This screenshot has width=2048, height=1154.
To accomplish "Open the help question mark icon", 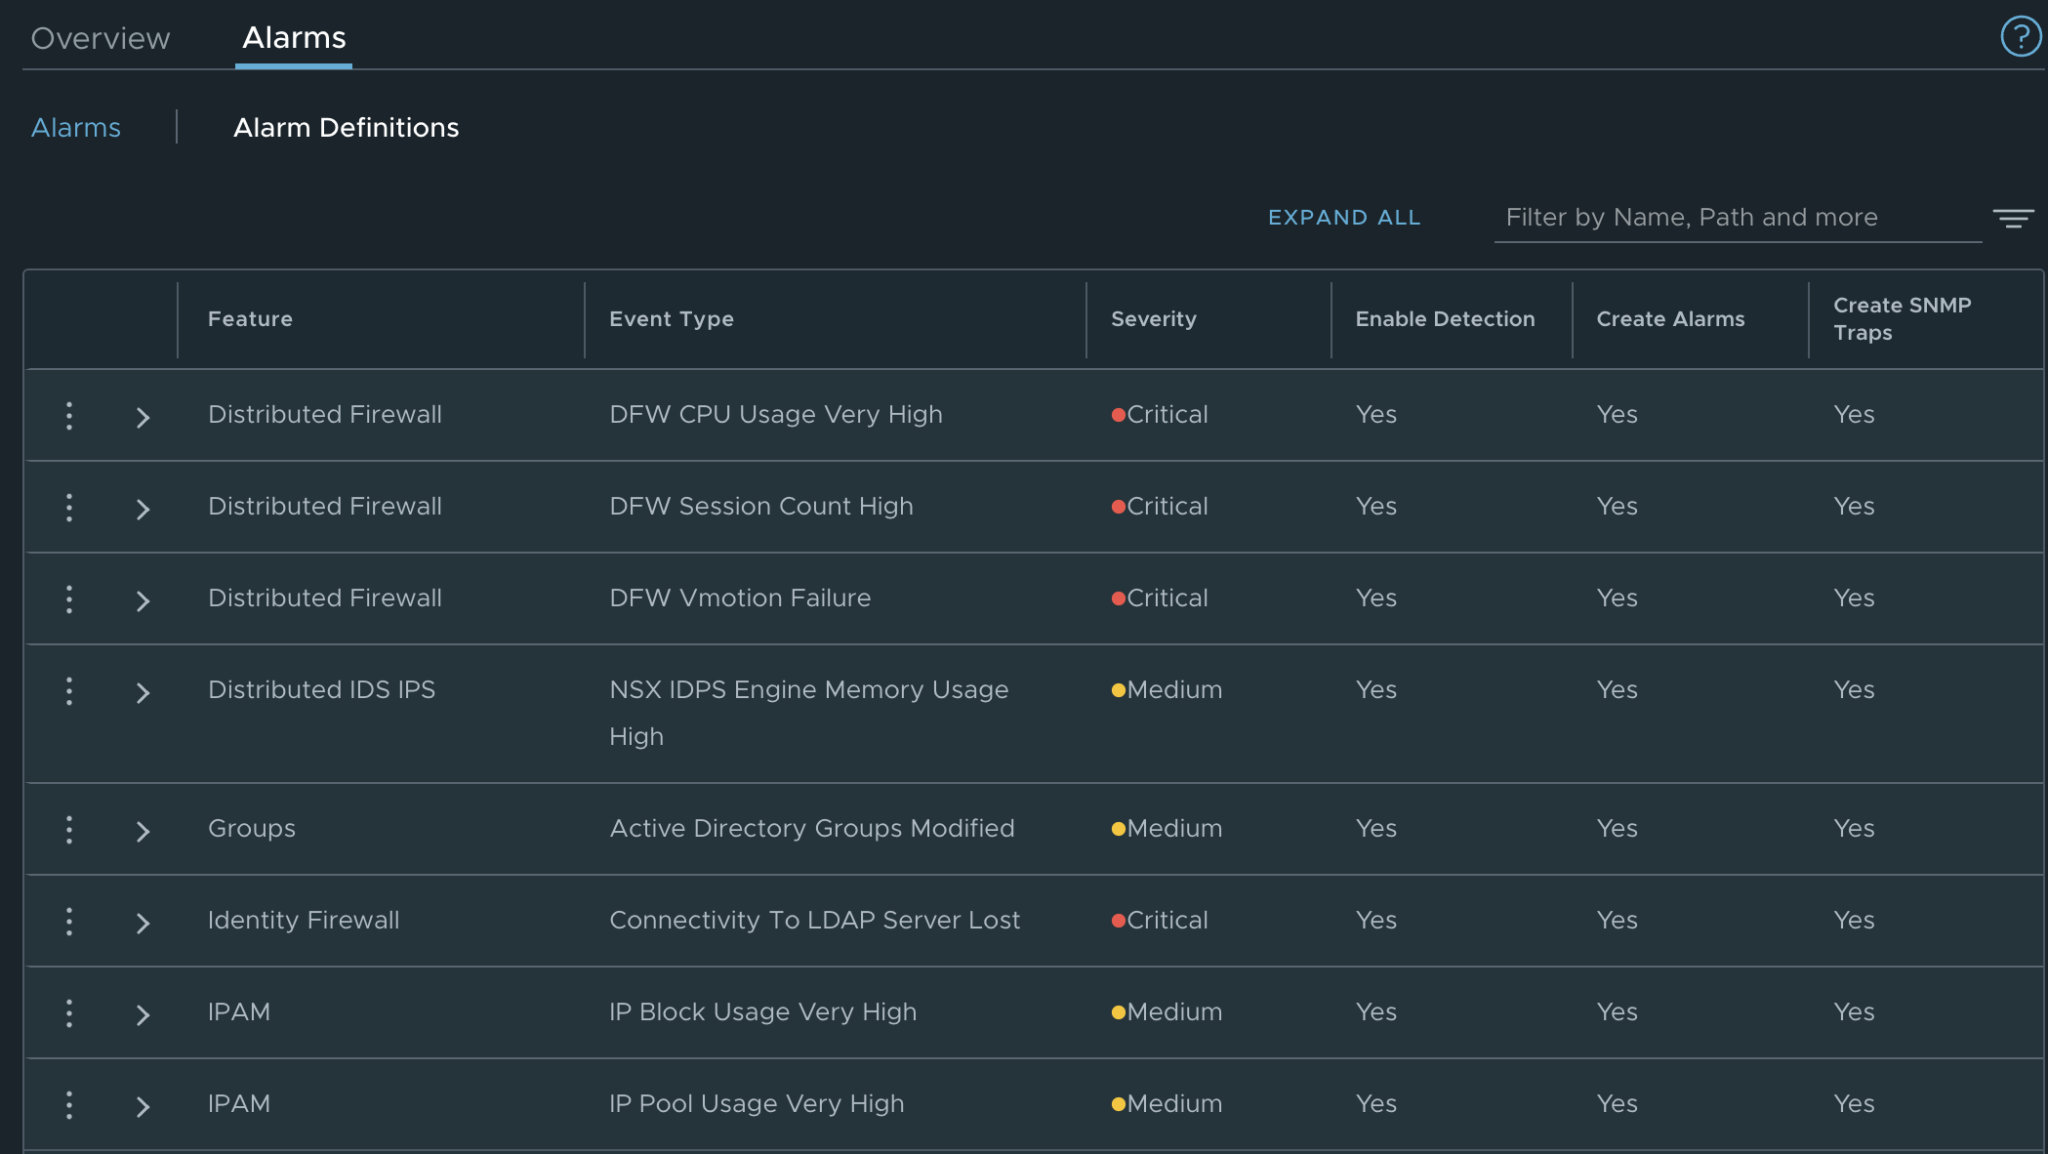I will 2019,37.
